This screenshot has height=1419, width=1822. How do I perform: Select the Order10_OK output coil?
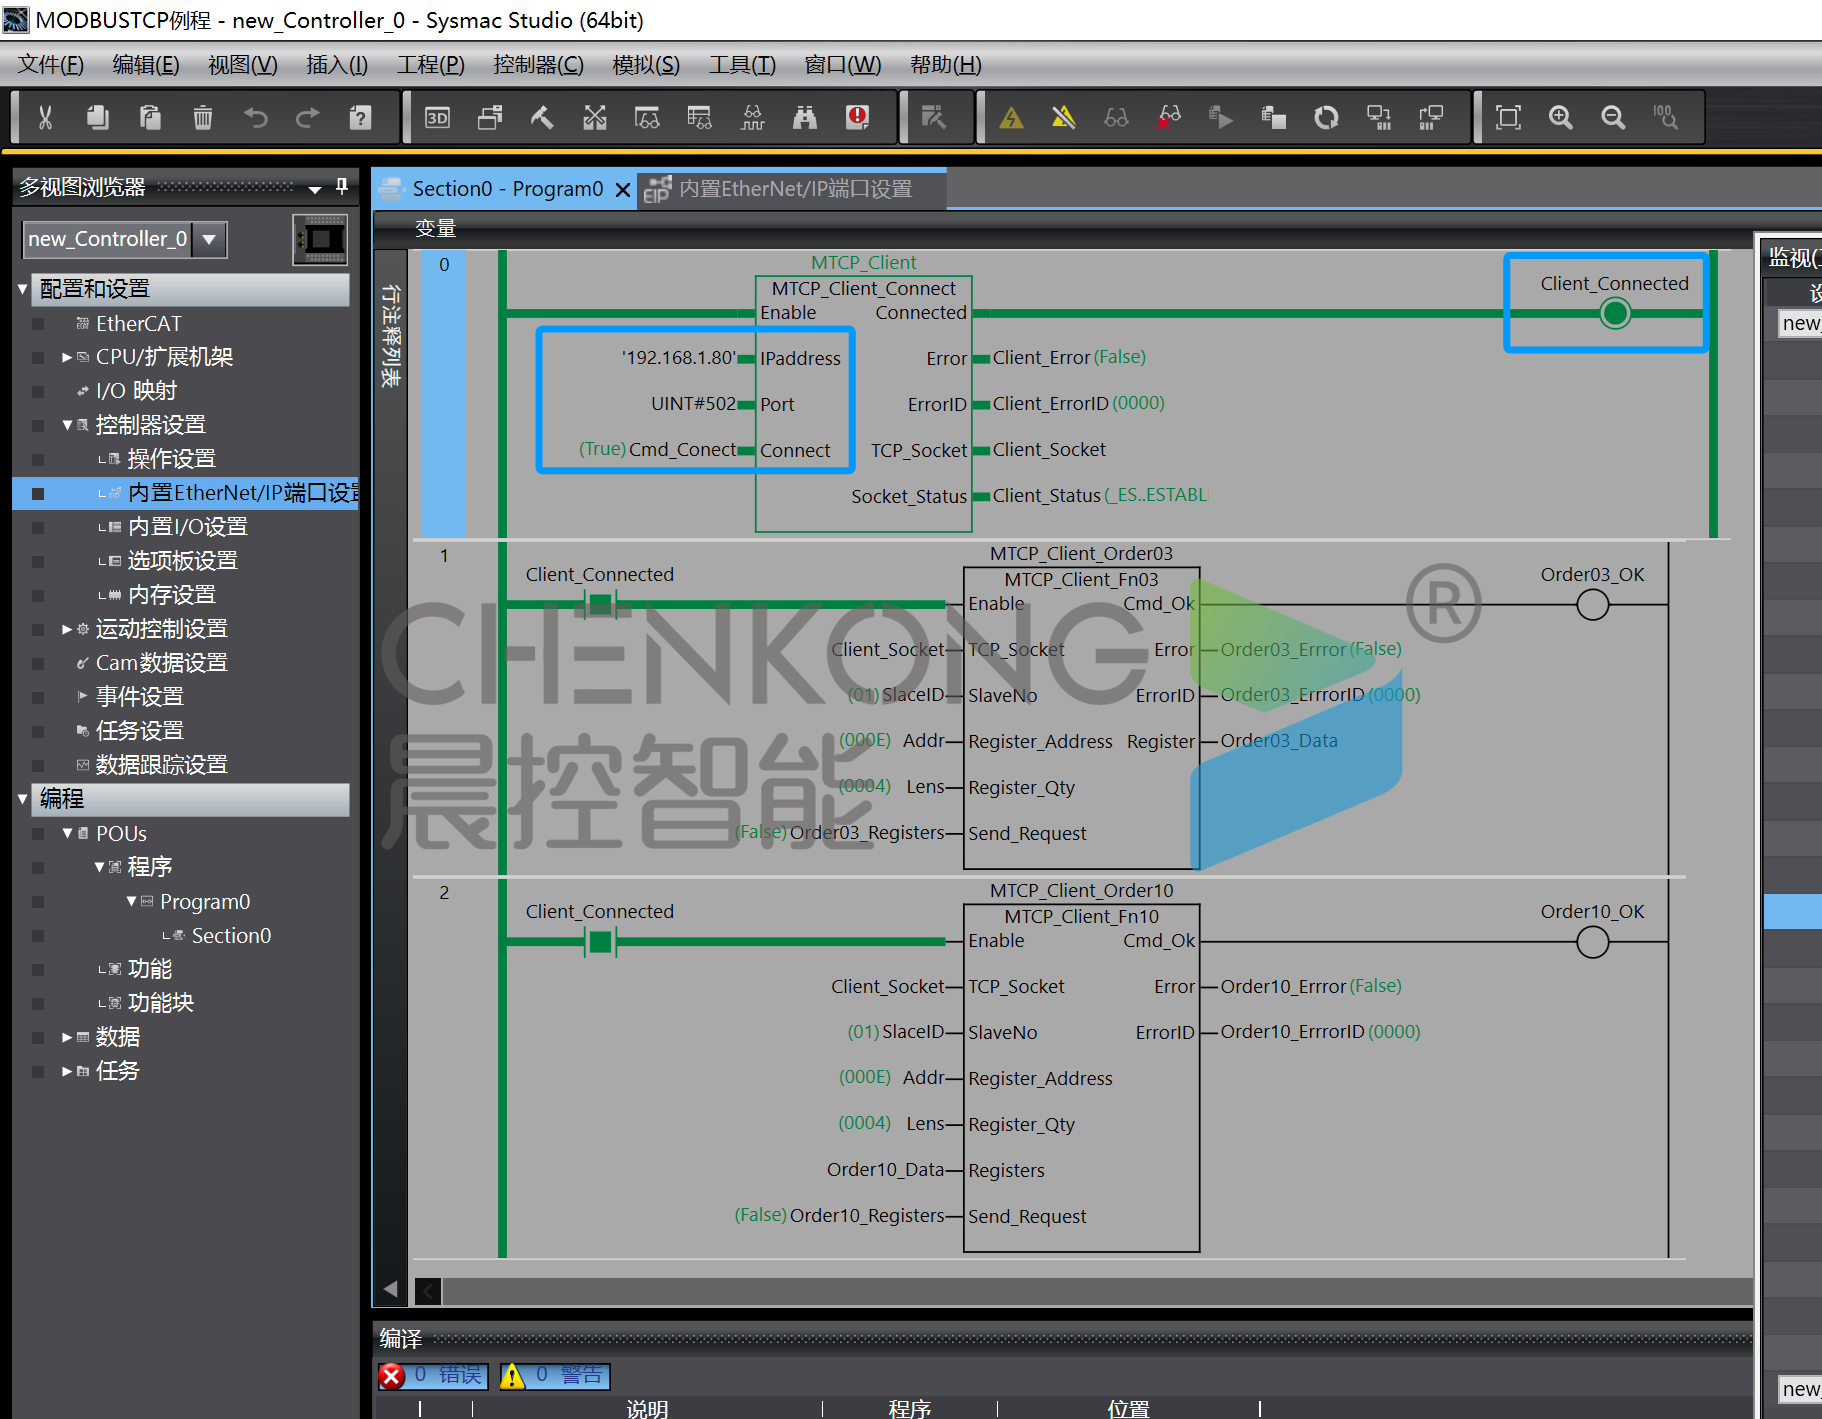[x=1592, y=941]
